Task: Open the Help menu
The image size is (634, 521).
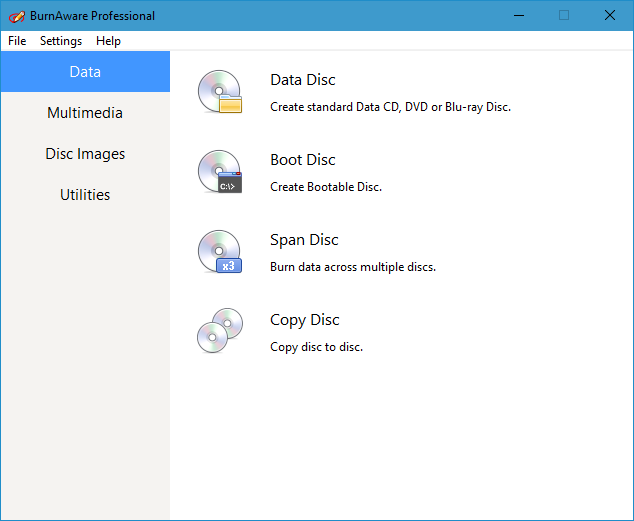Action: pyautogui.click(x=108, y=41)
